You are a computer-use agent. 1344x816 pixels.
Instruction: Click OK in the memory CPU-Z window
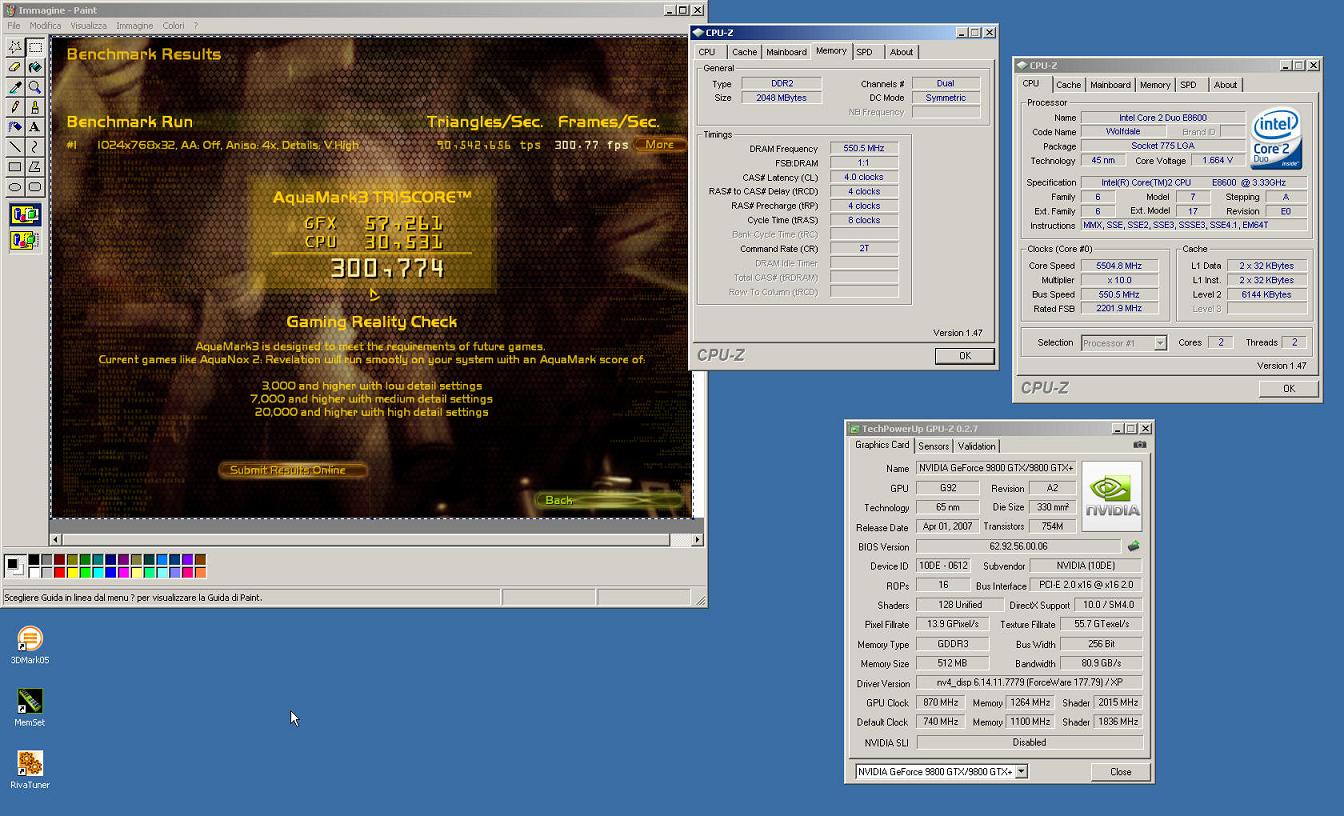point(964,355)
